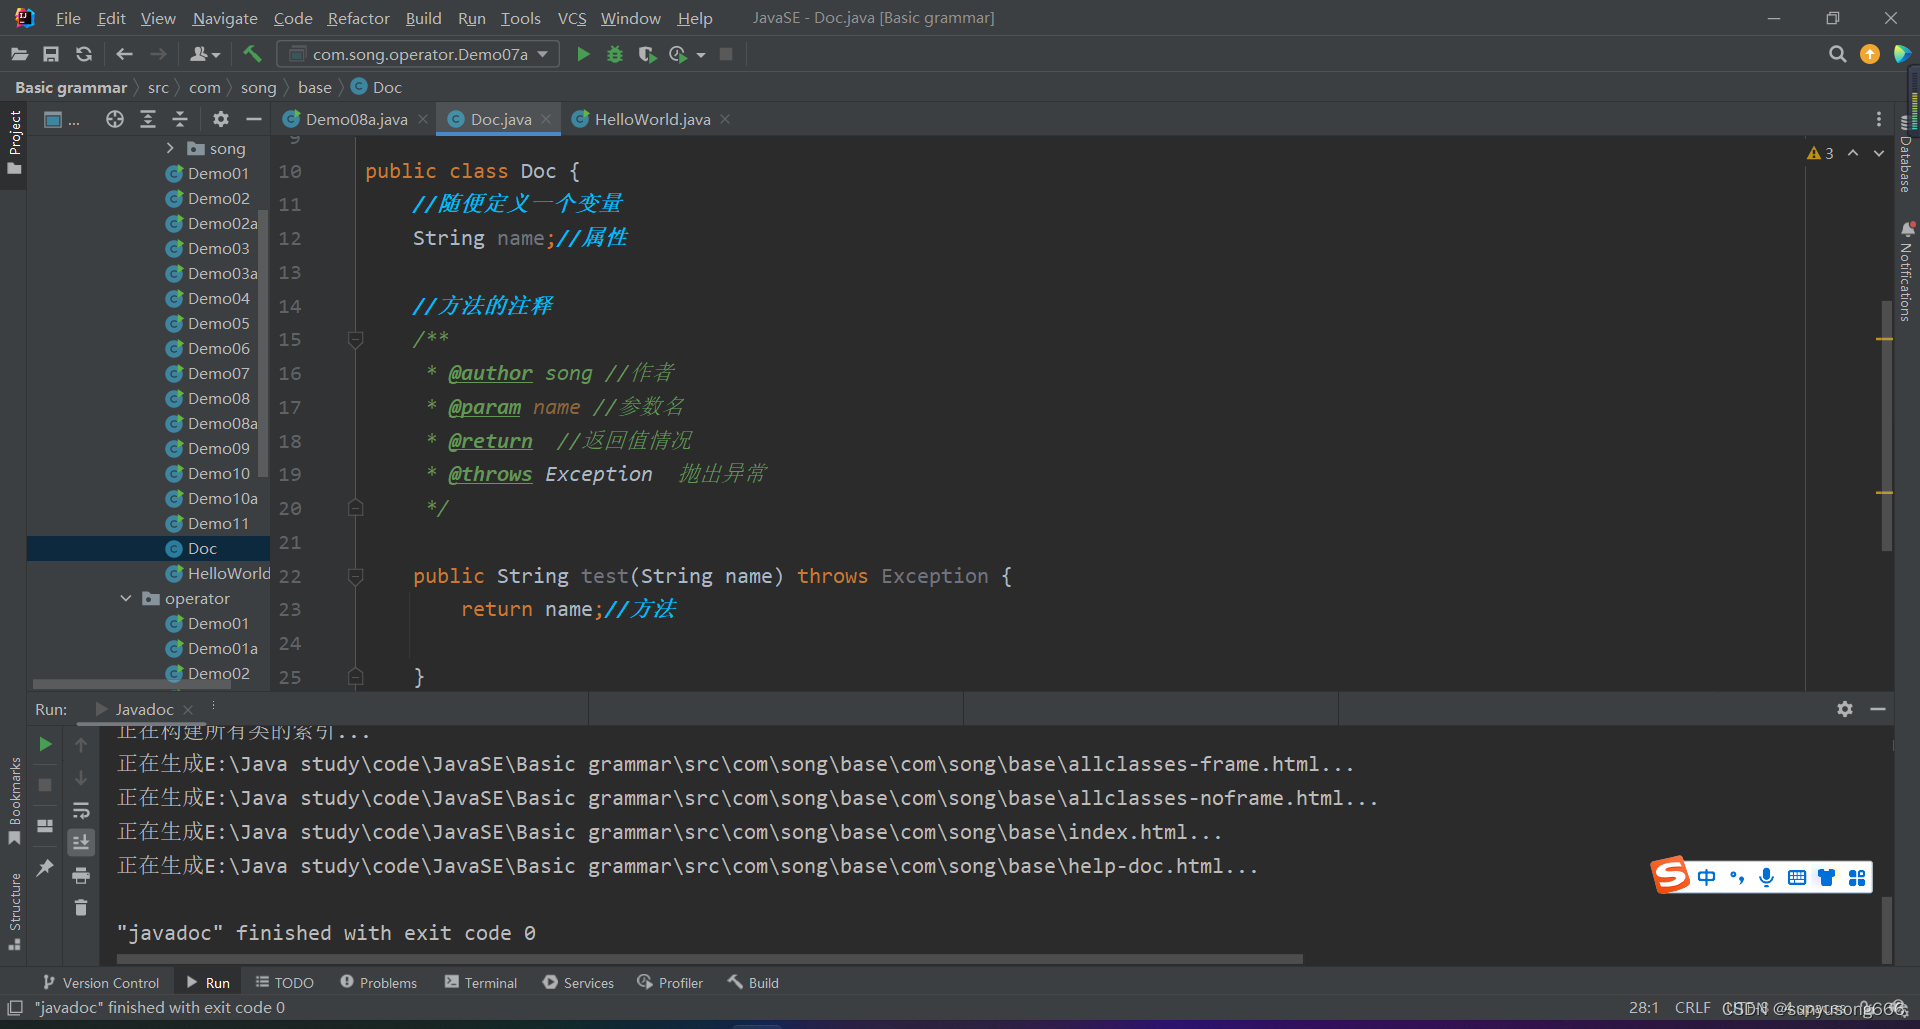
Task: Click the console horizontal scrollbar
Action: [x=709, y=959]
